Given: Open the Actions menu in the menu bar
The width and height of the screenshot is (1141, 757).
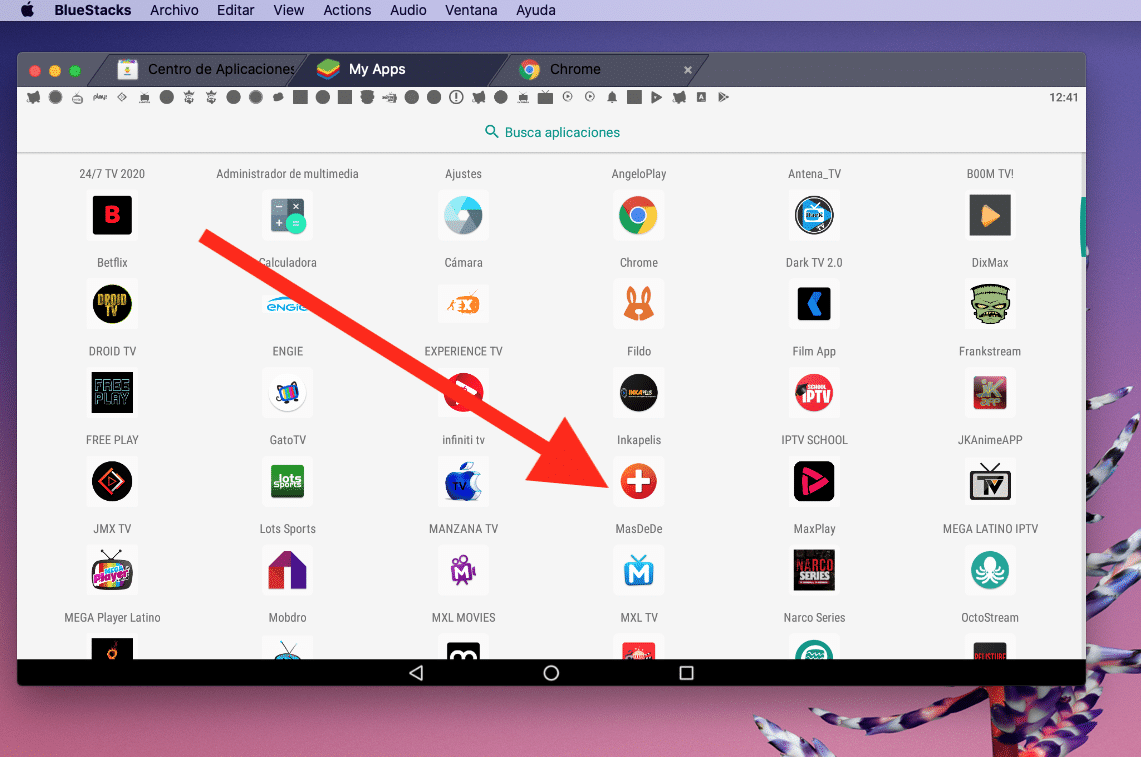Looking at the screenshot, I should [x=347, y=10].
